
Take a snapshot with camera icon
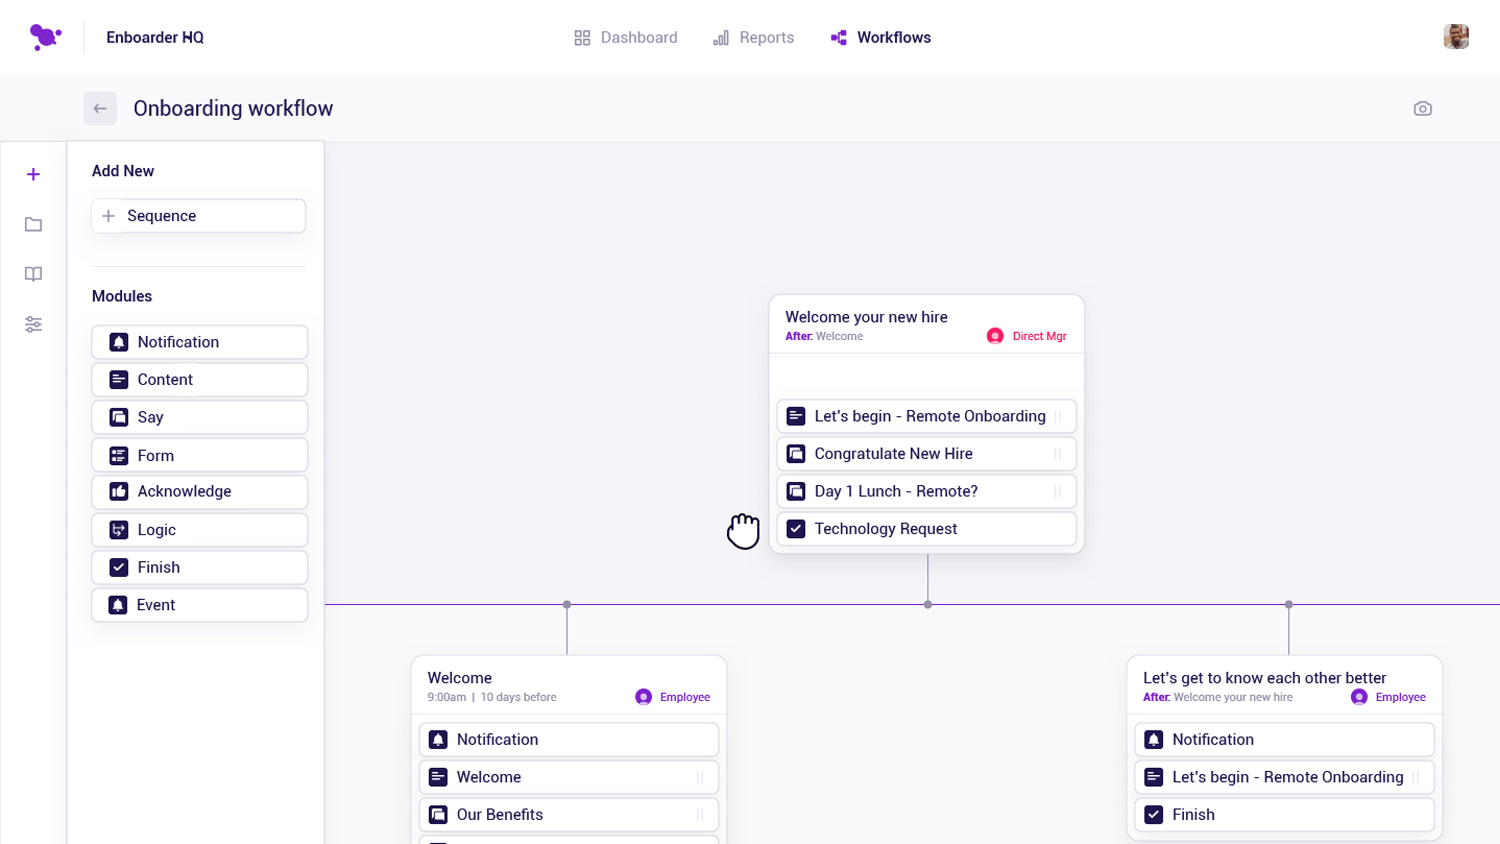(1423, 109)
